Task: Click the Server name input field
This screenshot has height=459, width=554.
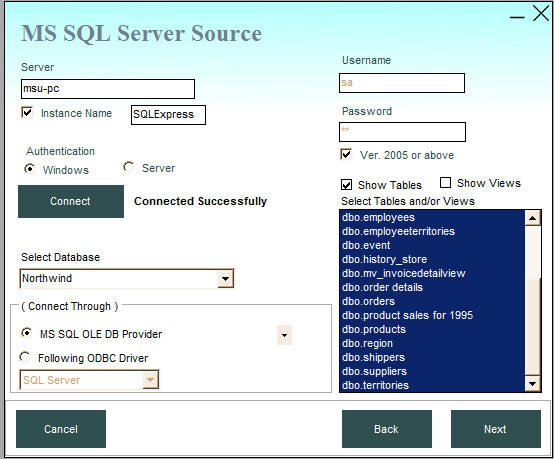Action: point(108,89)
